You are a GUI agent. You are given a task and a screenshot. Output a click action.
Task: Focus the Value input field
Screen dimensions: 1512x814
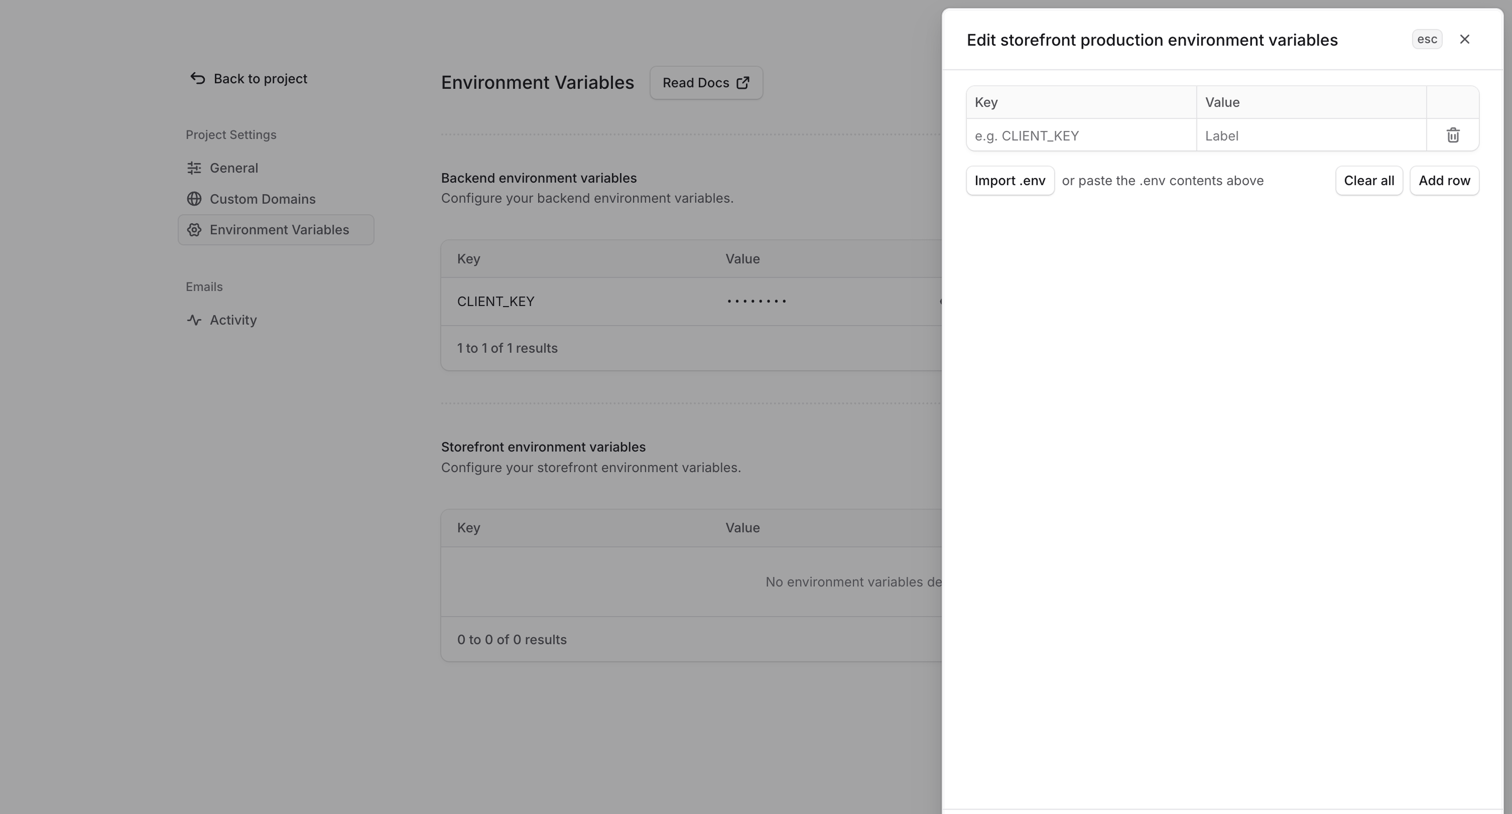1311,135
